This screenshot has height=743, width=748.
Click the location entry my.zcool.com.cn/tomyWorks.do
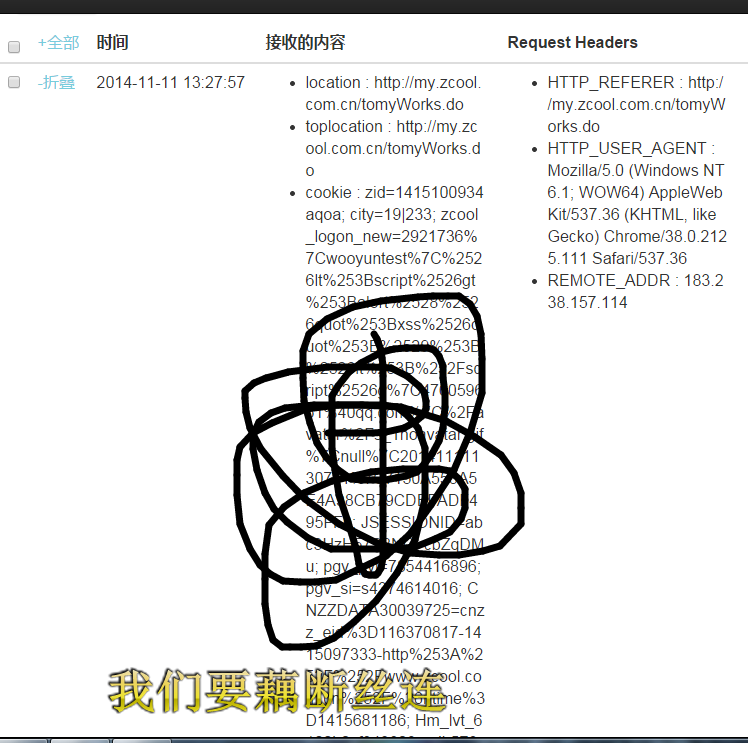[393, 93]
